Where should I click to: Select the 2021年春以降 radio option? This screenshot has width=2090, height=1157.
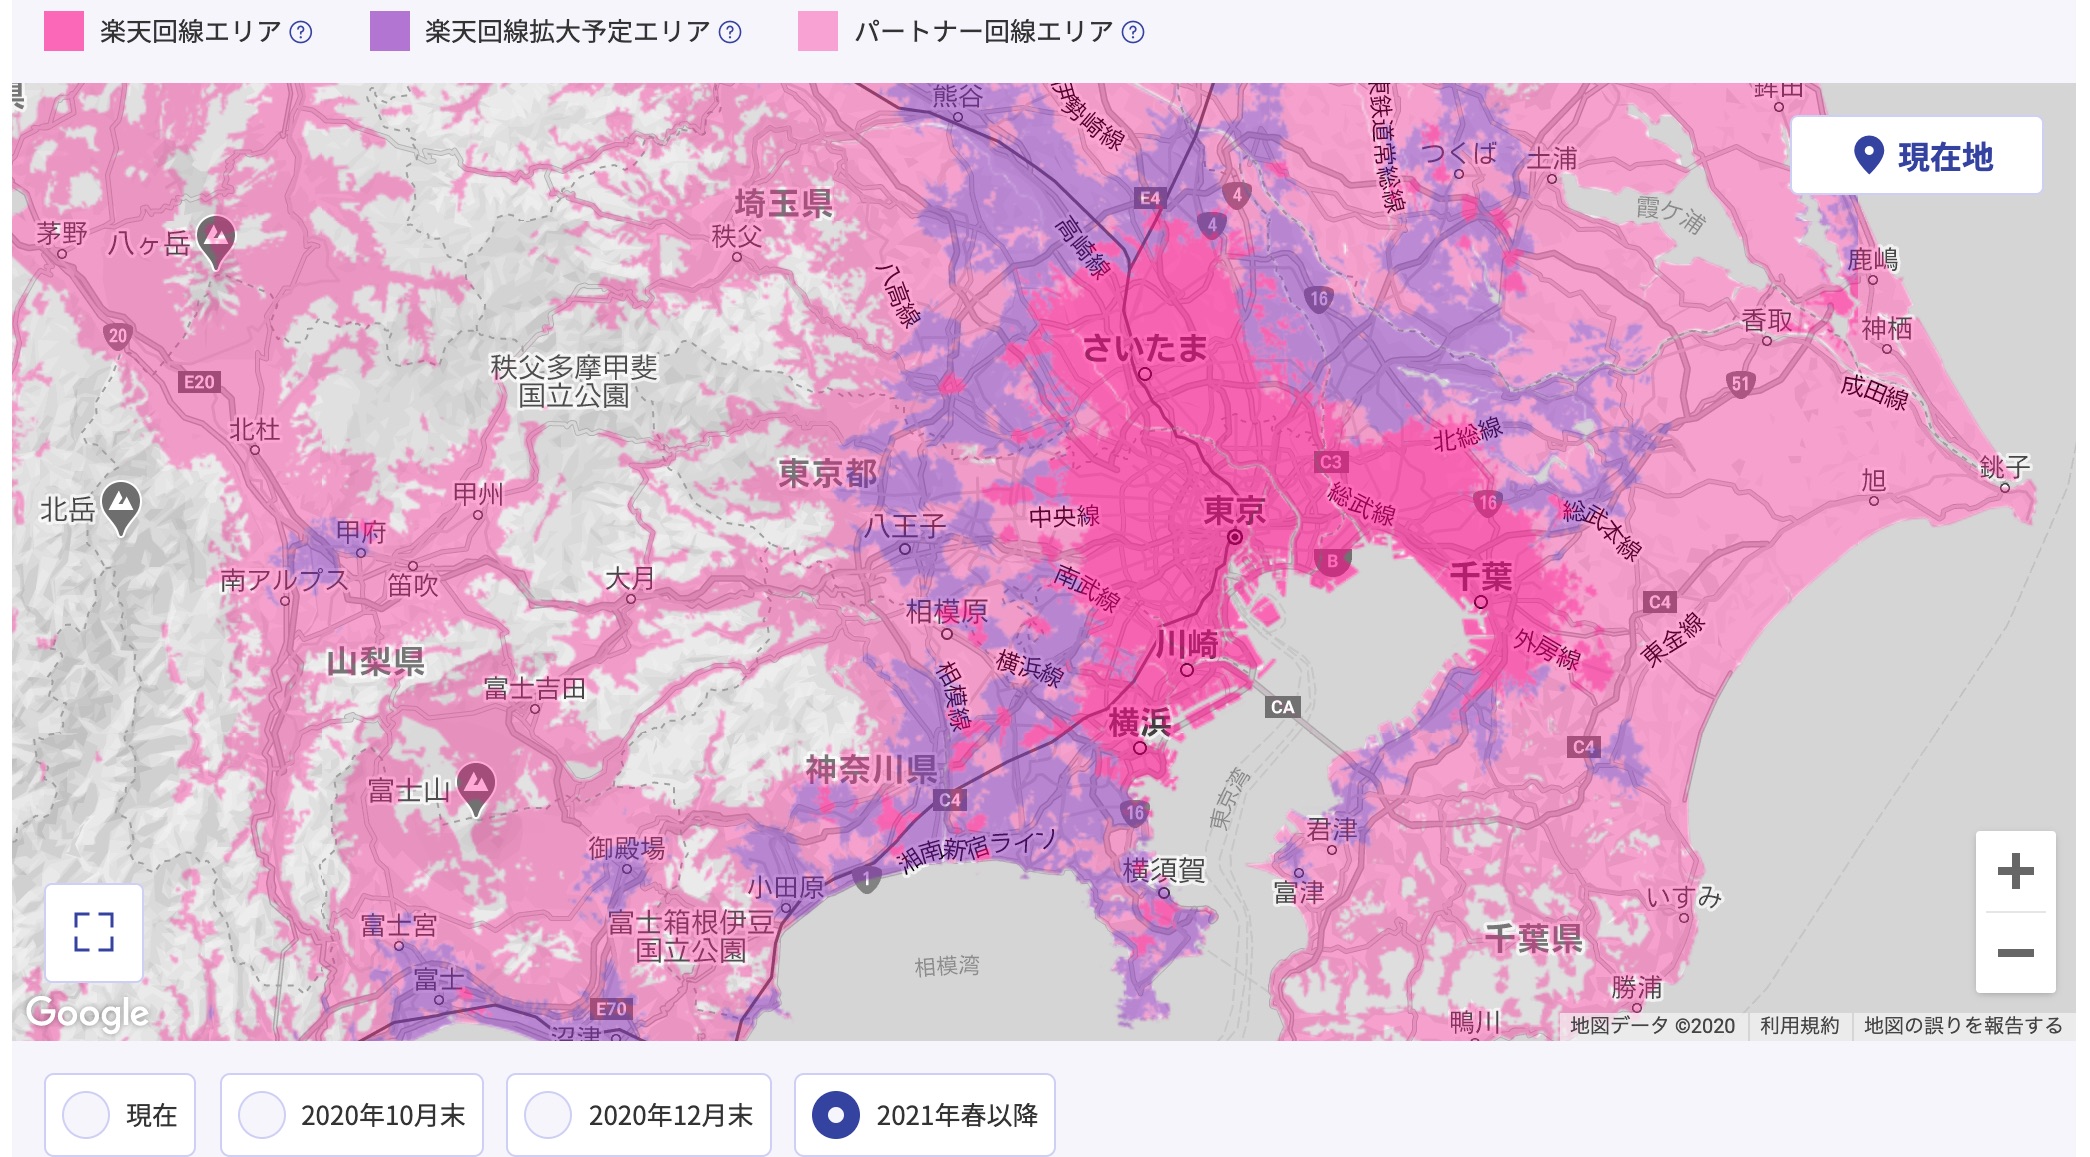click(925, 1114)
